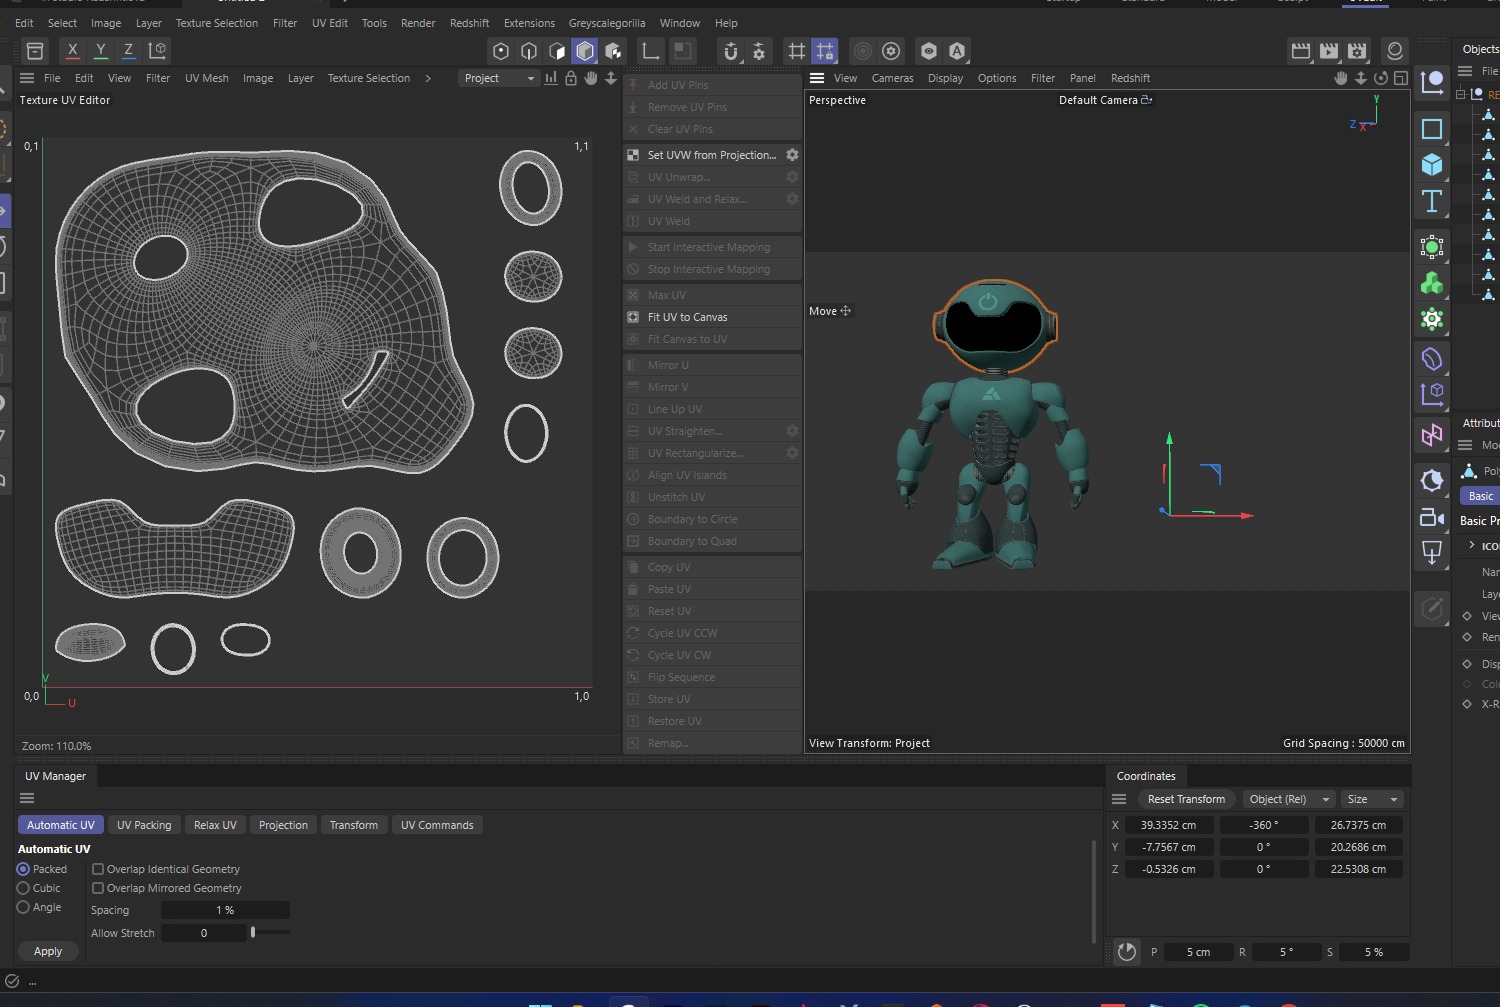Add a Camera from palette
1500x1007 pixels.
[1432, 517]
